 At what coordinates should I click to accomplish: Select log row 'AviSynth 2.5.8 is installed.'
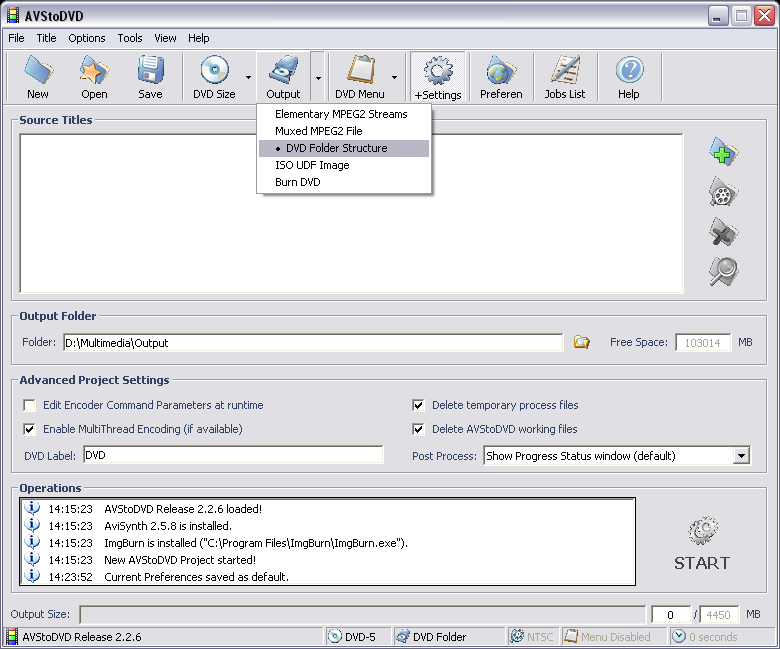coord(327,526)
